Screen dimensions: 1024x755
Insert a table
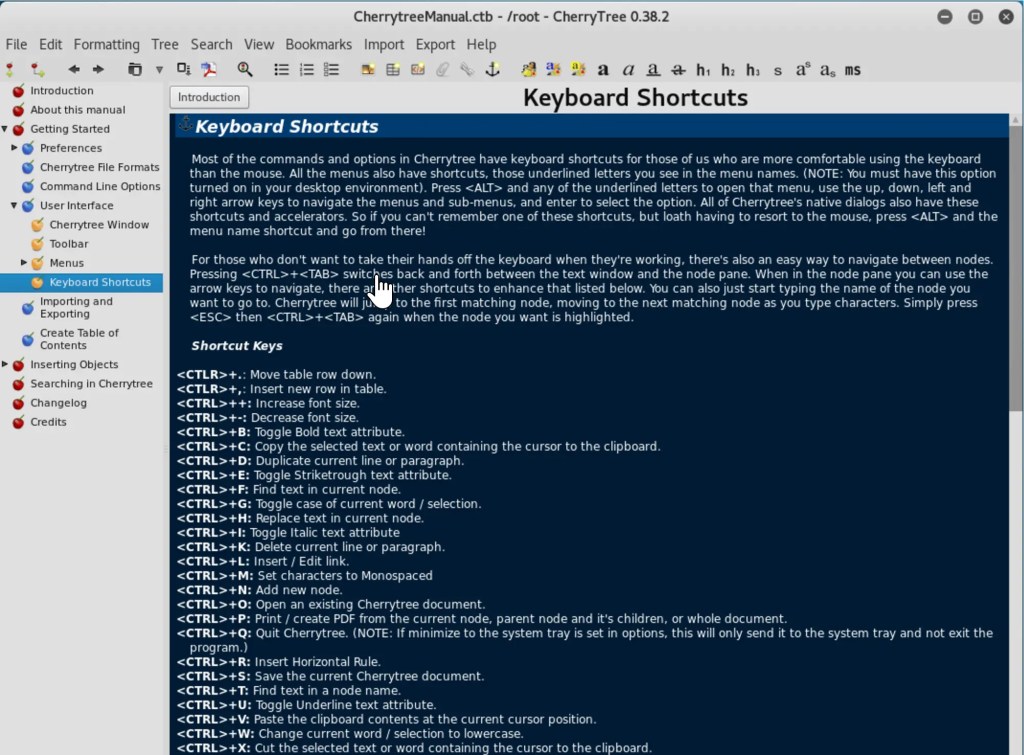[392, 70]
